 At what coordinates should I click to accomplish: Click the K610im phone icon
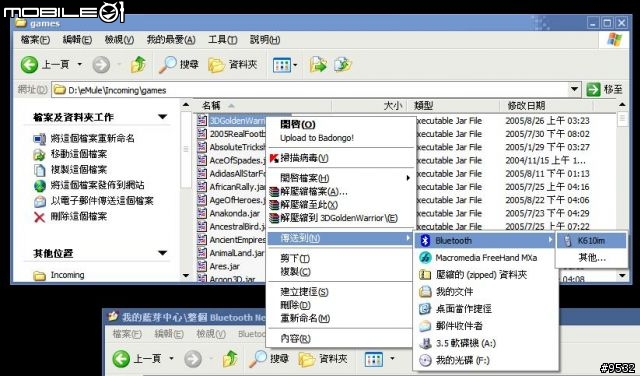568,241
